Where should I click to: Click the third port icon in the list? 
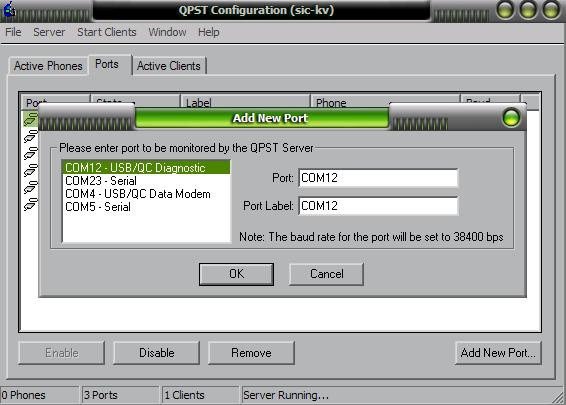point(31,153)
